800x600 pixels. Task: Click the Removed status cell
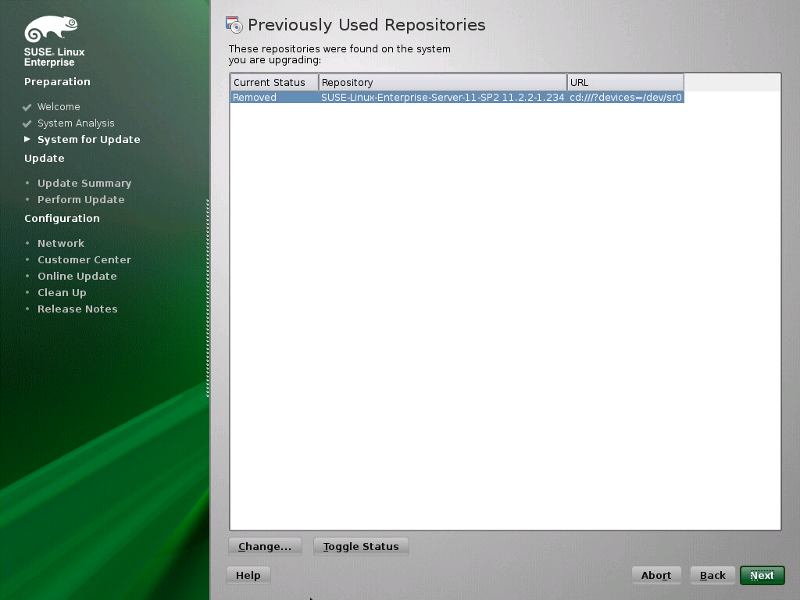point(255,98)
